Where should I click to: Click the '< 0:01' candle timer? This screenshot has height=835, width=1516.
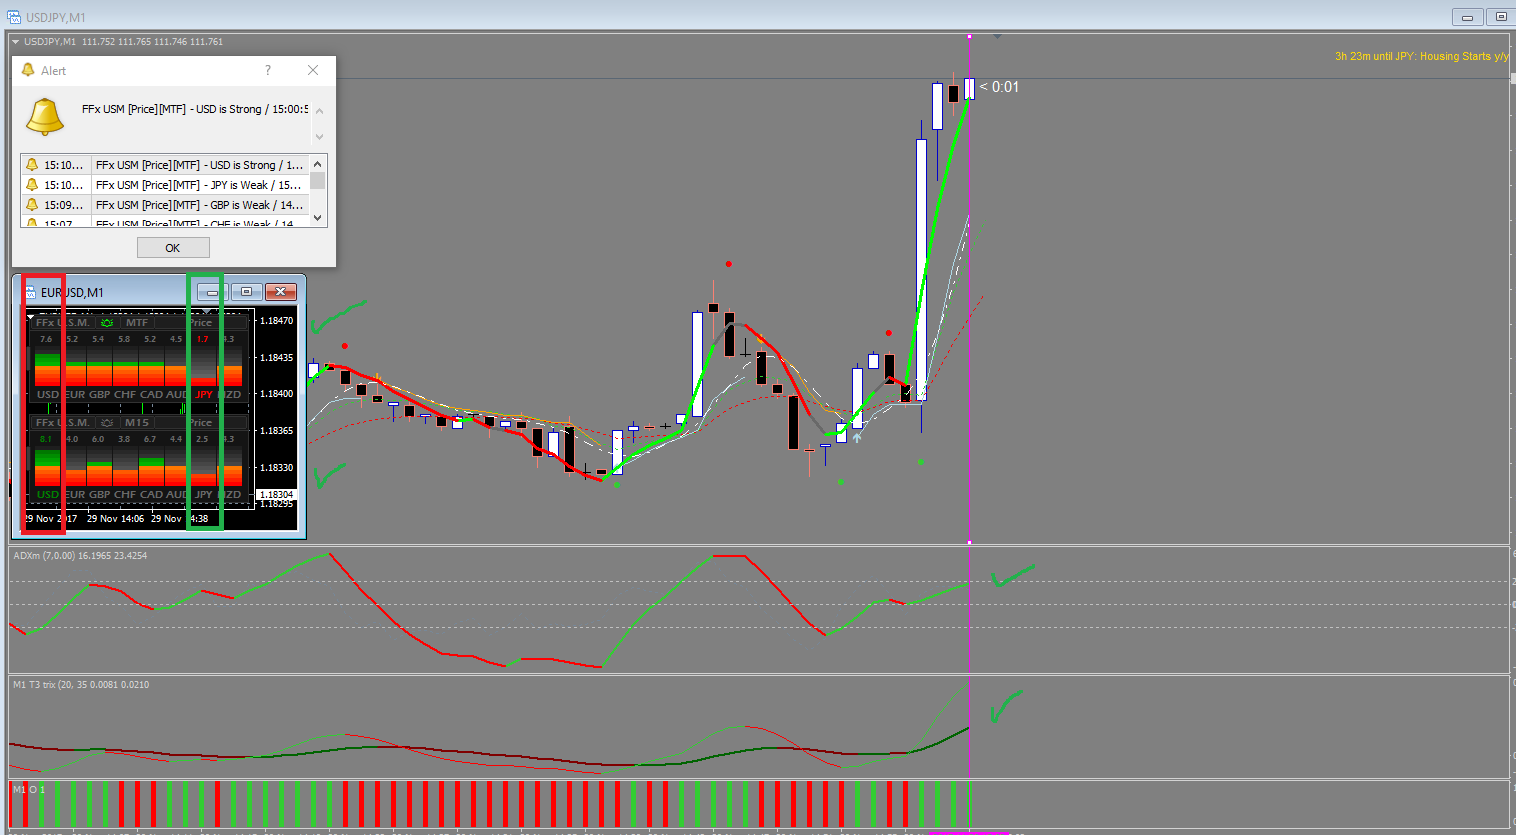tap(999, 87)
